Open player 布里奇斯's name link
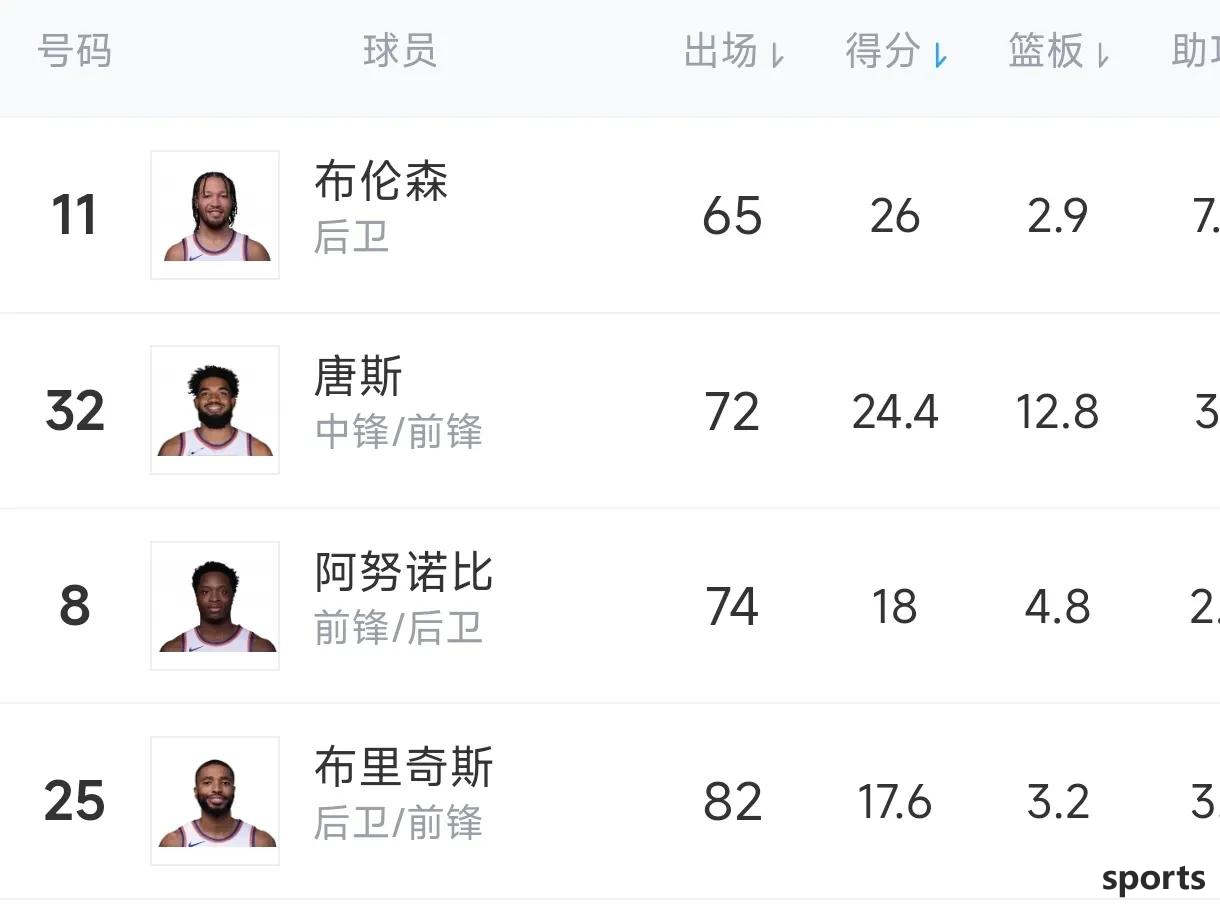 pos(404,768)
